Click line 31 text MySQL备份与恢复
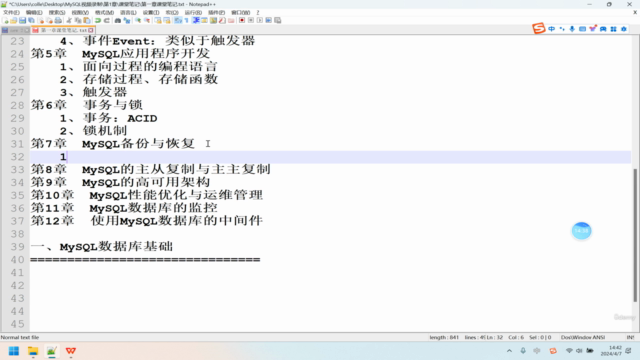Screen dimensions: 640x360 tap(138, 144)
